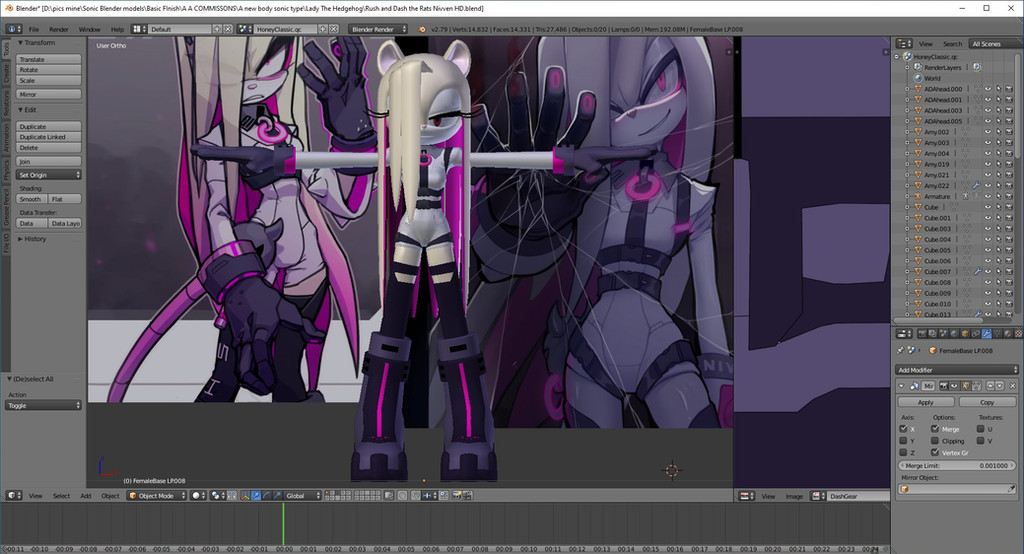Click the wrench icon on the Amy.022 row
Image resolution: width=1024 pixels, height=554 pixels.
pyautogui.click(x=977, y=186)
